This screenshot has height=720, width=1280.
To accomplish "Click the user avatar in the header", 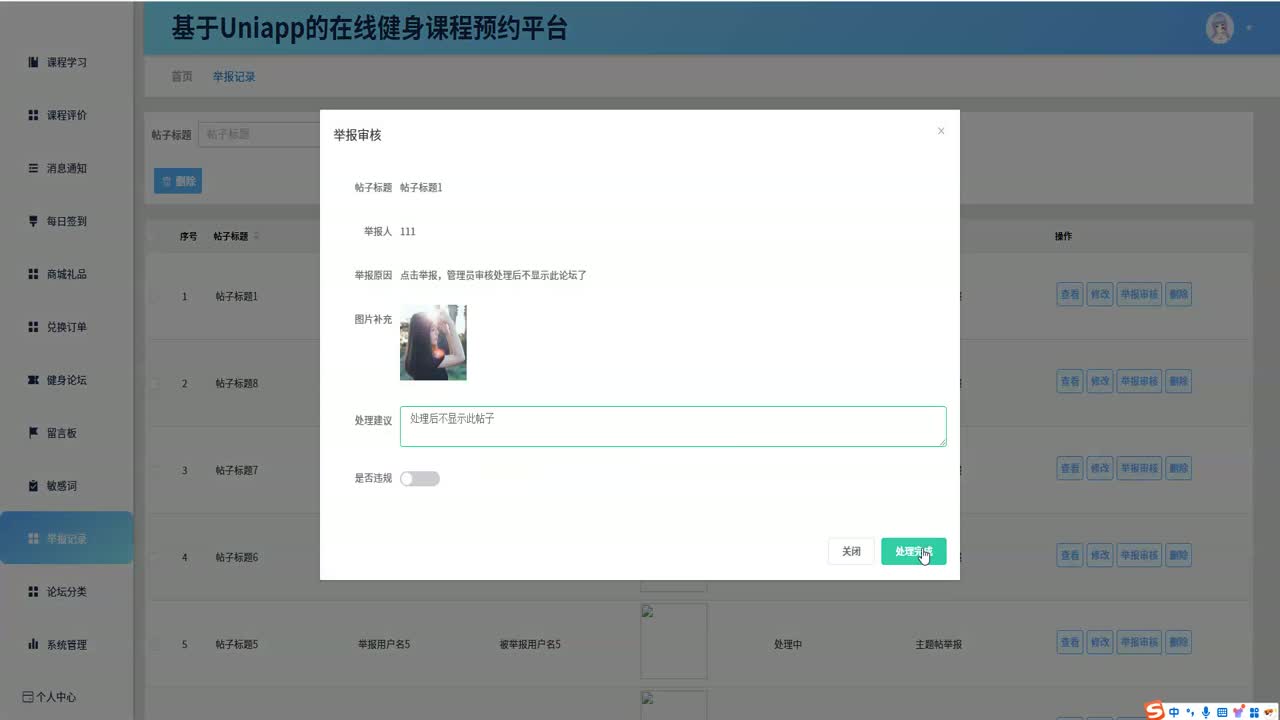I will click(1220, 28).
